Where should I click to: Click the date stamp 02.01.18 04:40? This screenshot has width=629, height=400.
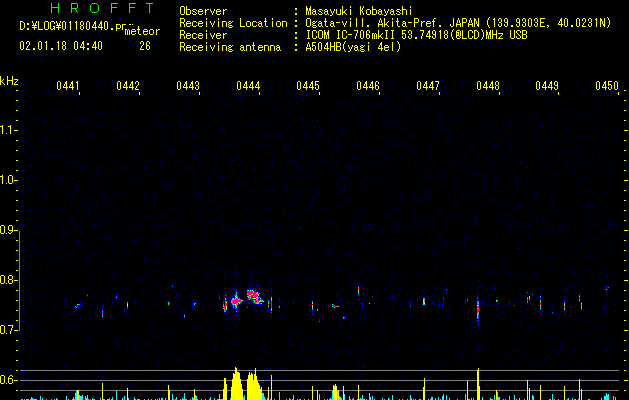61,45
